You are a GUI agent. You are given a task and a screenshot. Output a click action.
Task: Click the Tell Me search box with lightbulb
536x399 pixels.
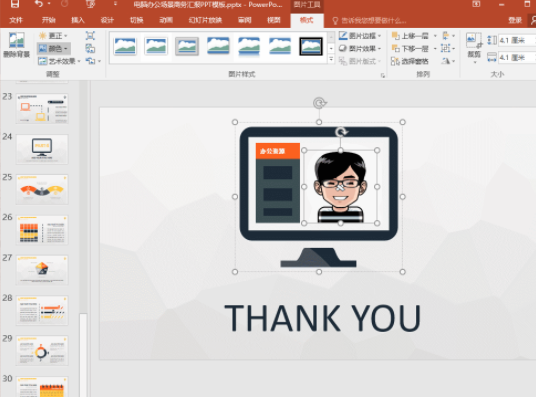coord(369,21)
